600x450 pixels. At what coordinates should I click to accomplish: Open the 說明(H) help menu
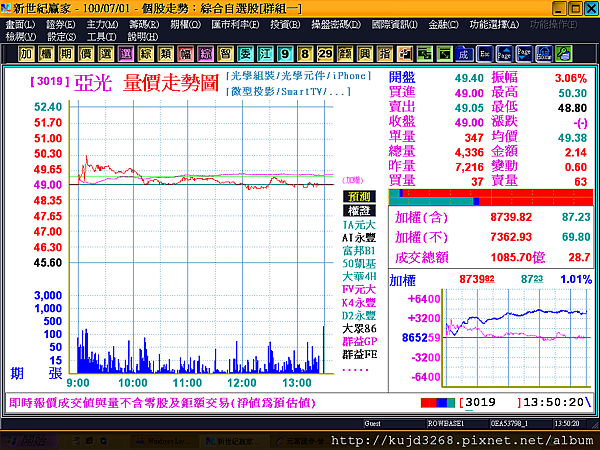pos(143,37)
